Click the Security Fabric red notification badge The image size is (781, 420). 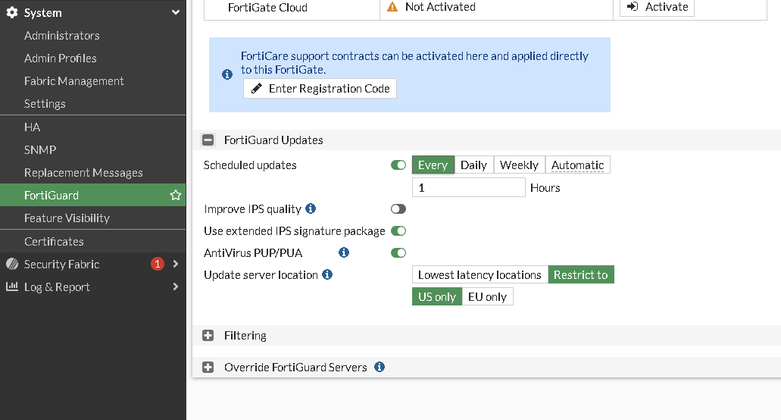157,264
